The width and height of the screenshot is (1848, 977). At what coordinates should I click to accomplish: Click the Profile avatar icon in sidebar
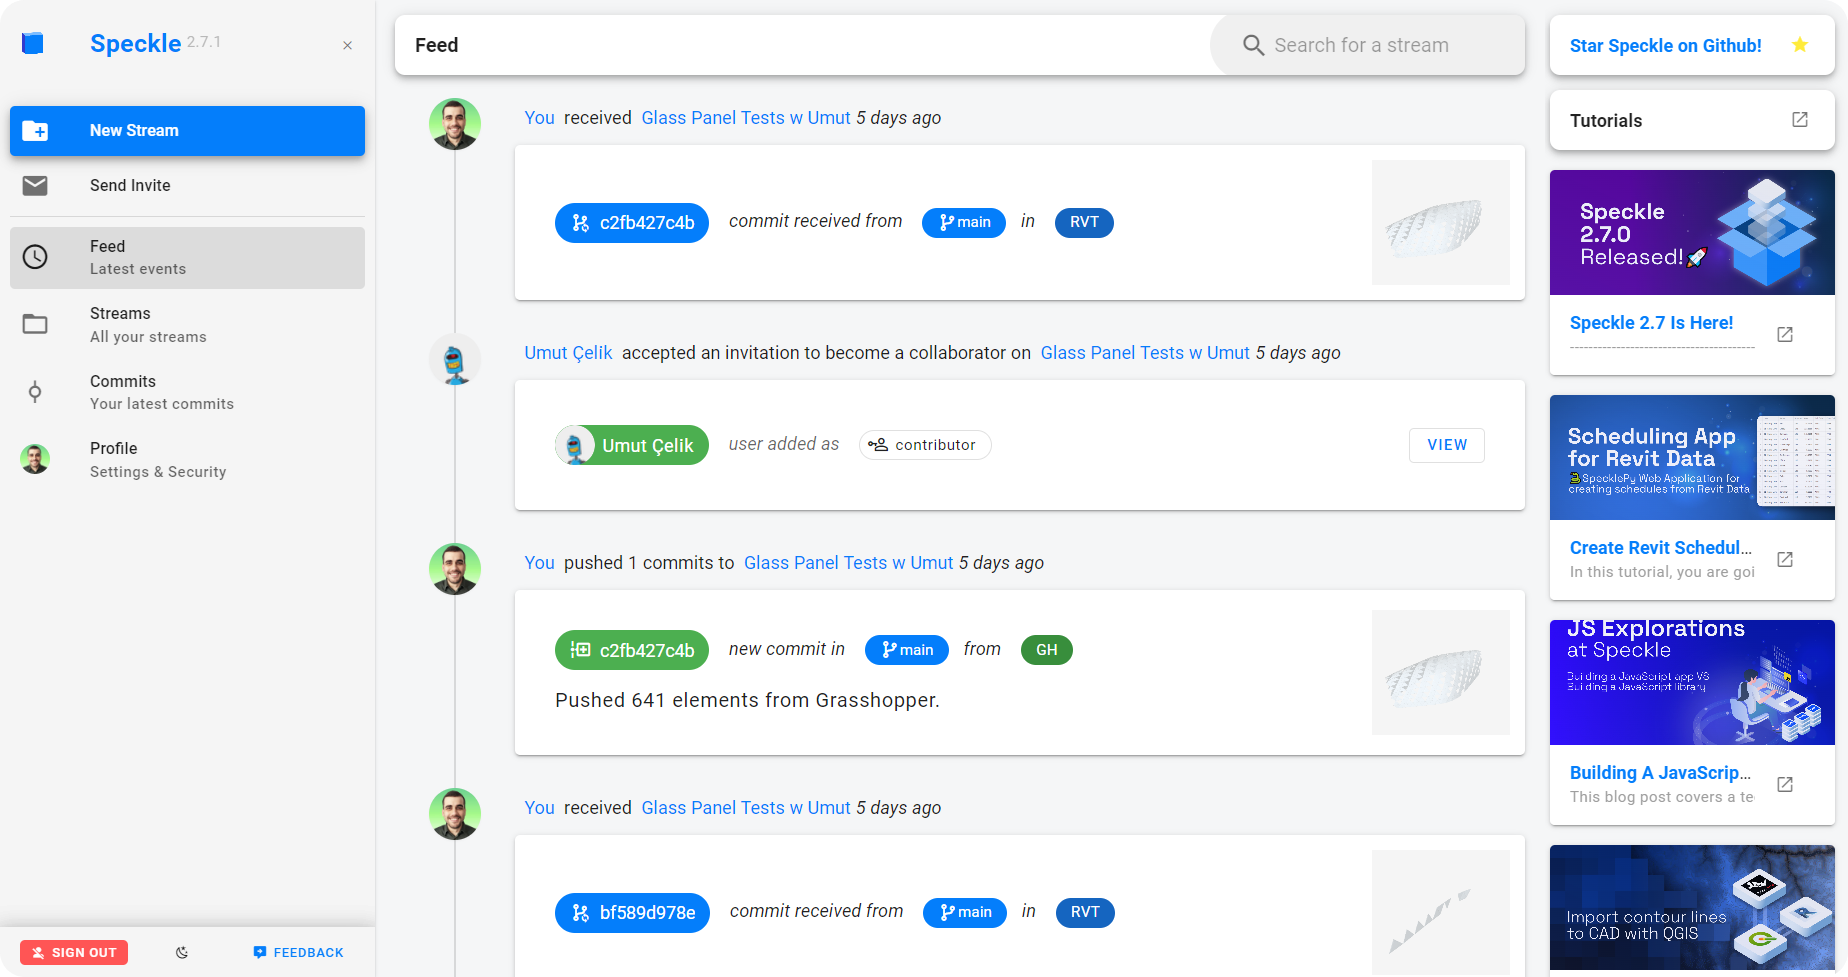[x=35, y=459]
